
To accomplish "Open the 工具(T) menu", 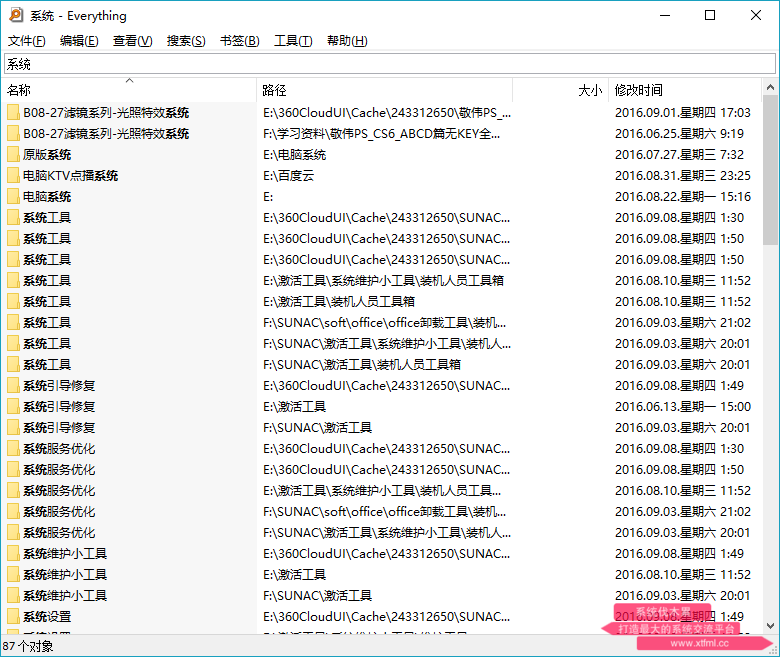I will pyautogui.click(x=293, y=41).
